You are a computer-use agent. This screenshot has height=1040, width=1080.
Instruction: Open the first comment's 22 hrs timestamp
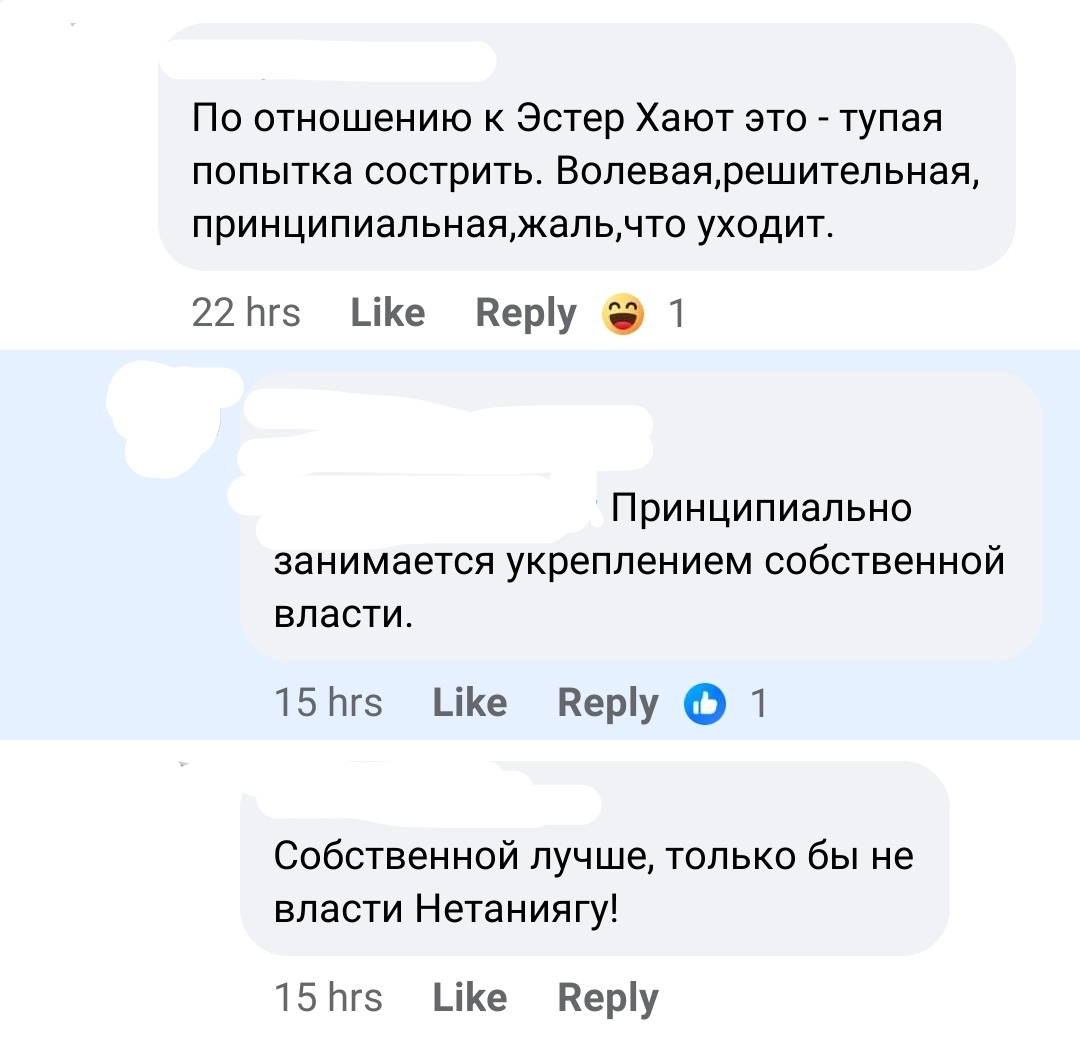[247, 312]
